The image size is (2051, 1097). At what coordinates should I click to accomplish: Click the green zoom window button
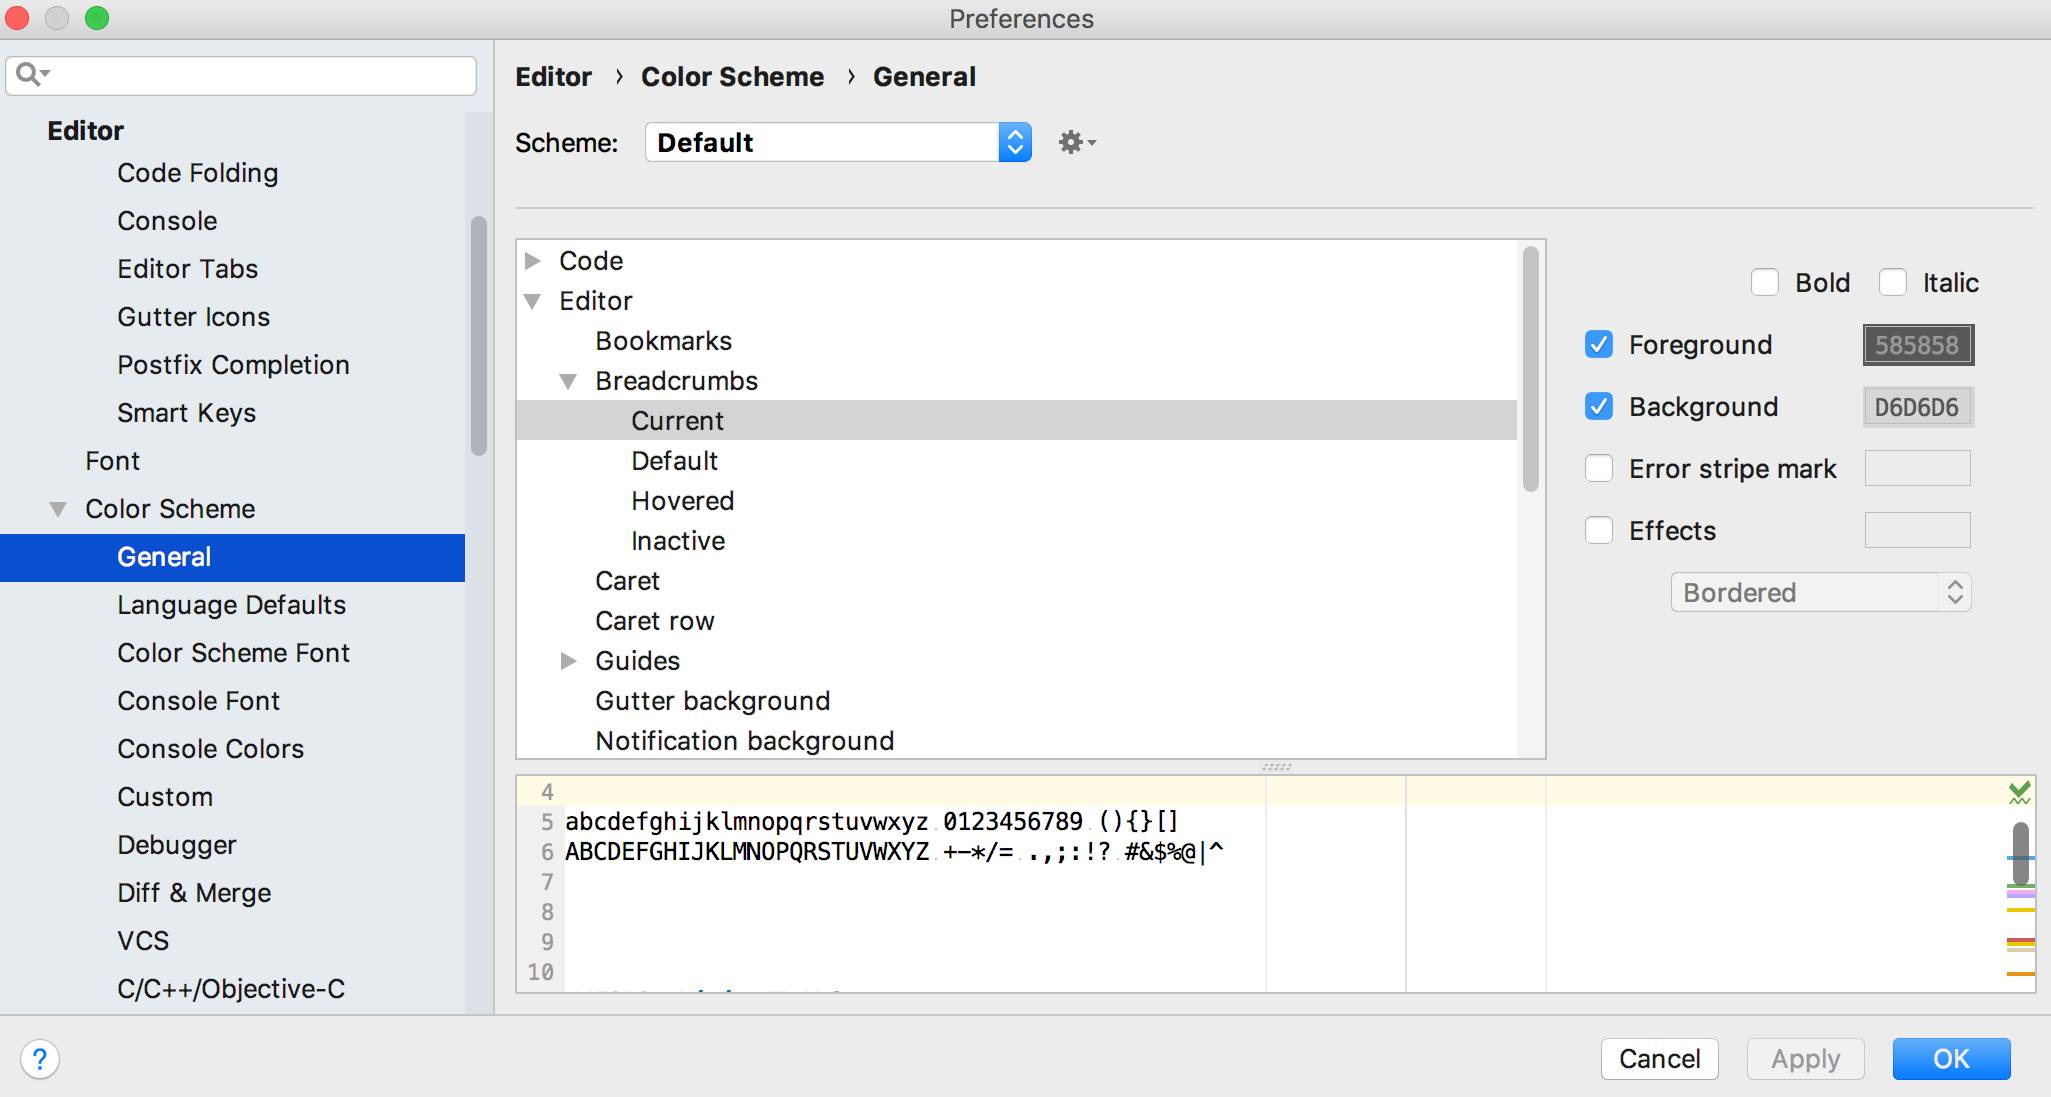(x=97, y=18)
